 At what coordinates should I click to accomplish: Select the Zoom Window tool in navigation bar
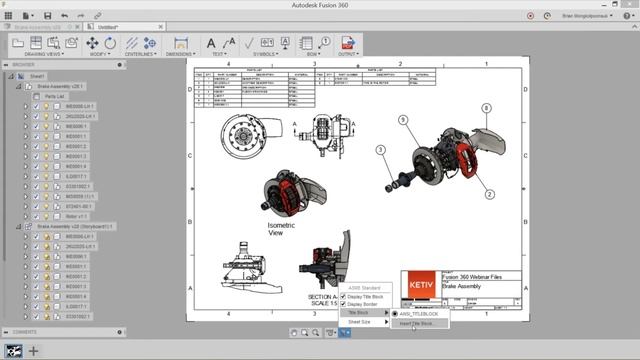pyautogui.click(x=304, y=333)
